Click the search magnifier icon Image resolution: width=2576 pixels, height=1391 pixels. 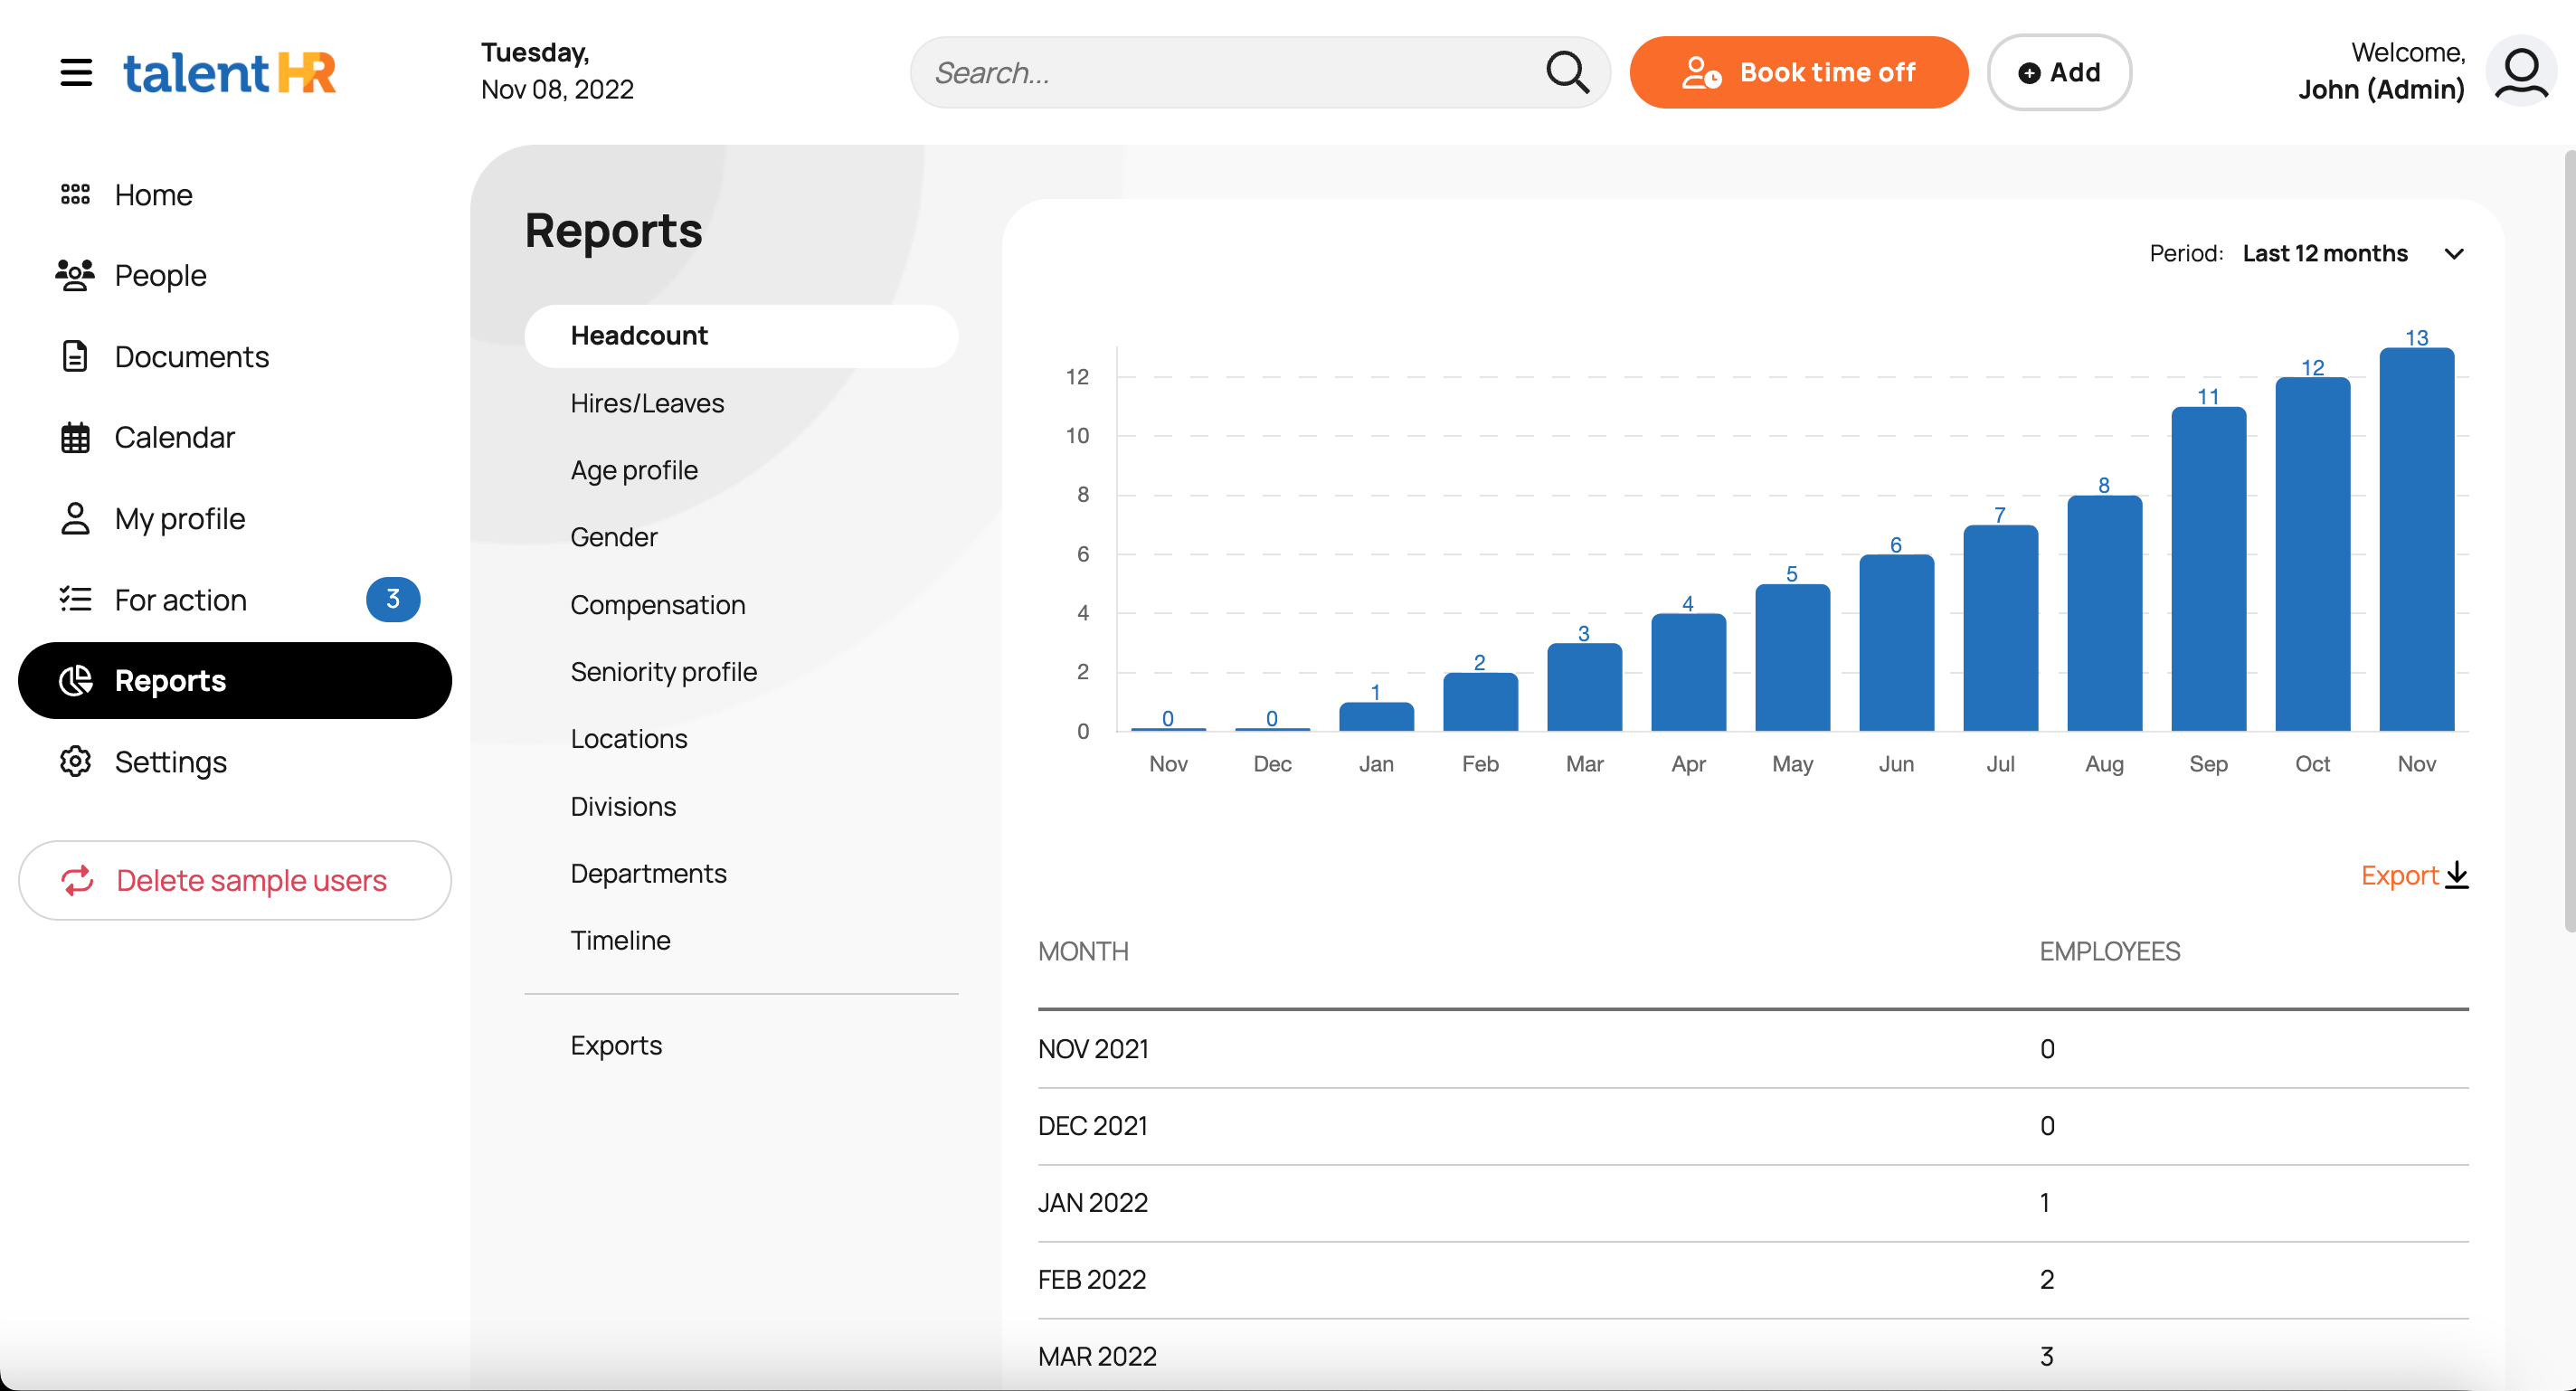click(x=1566, y=73)
